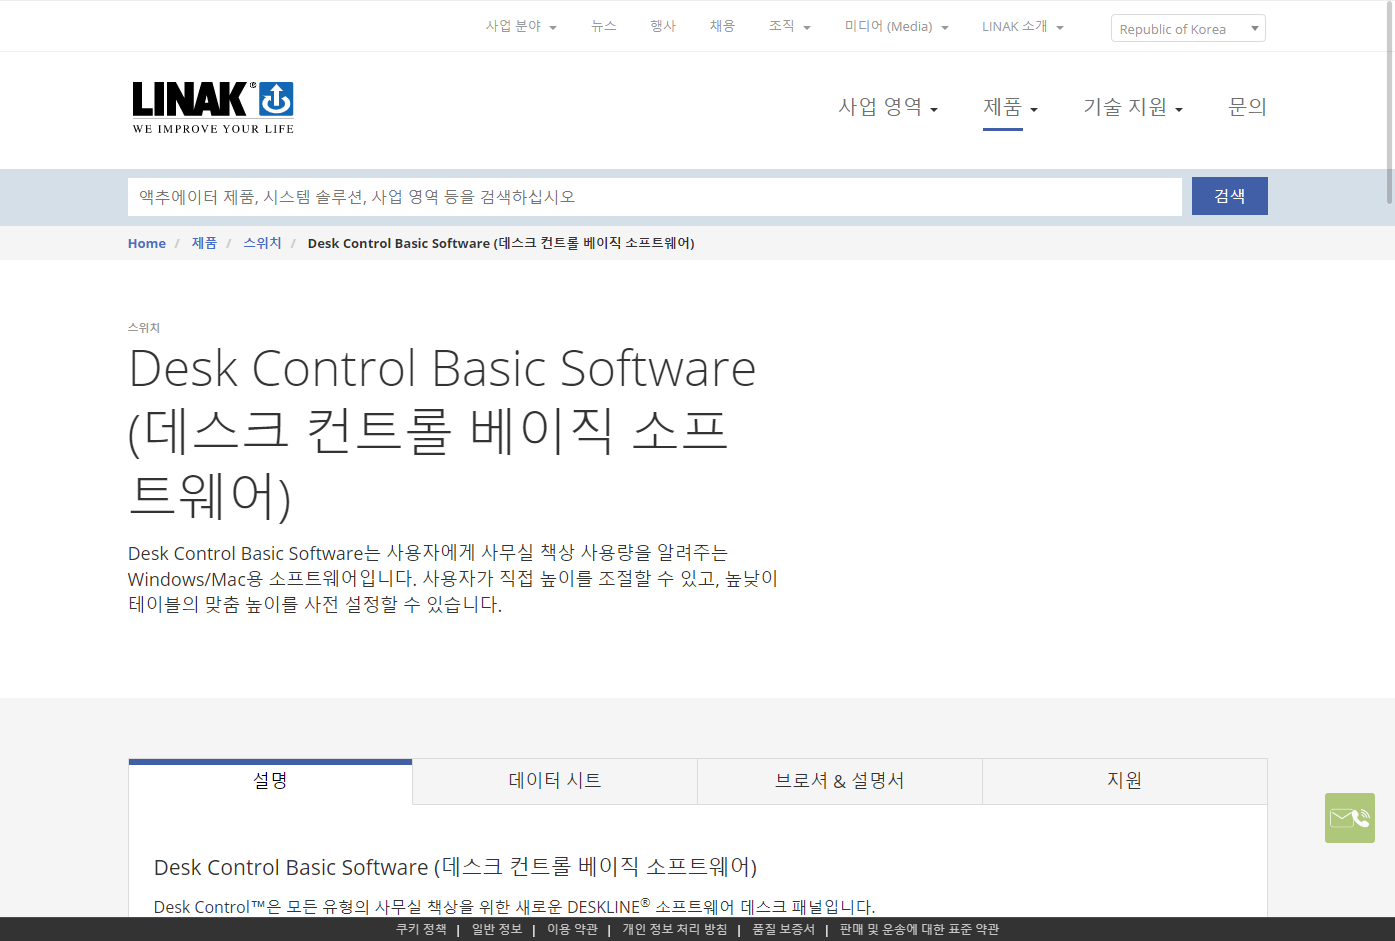Click the current-page breadcrumb text Desk Control Basic Software
1395x941 pixels.
click(x=500, y=243)
